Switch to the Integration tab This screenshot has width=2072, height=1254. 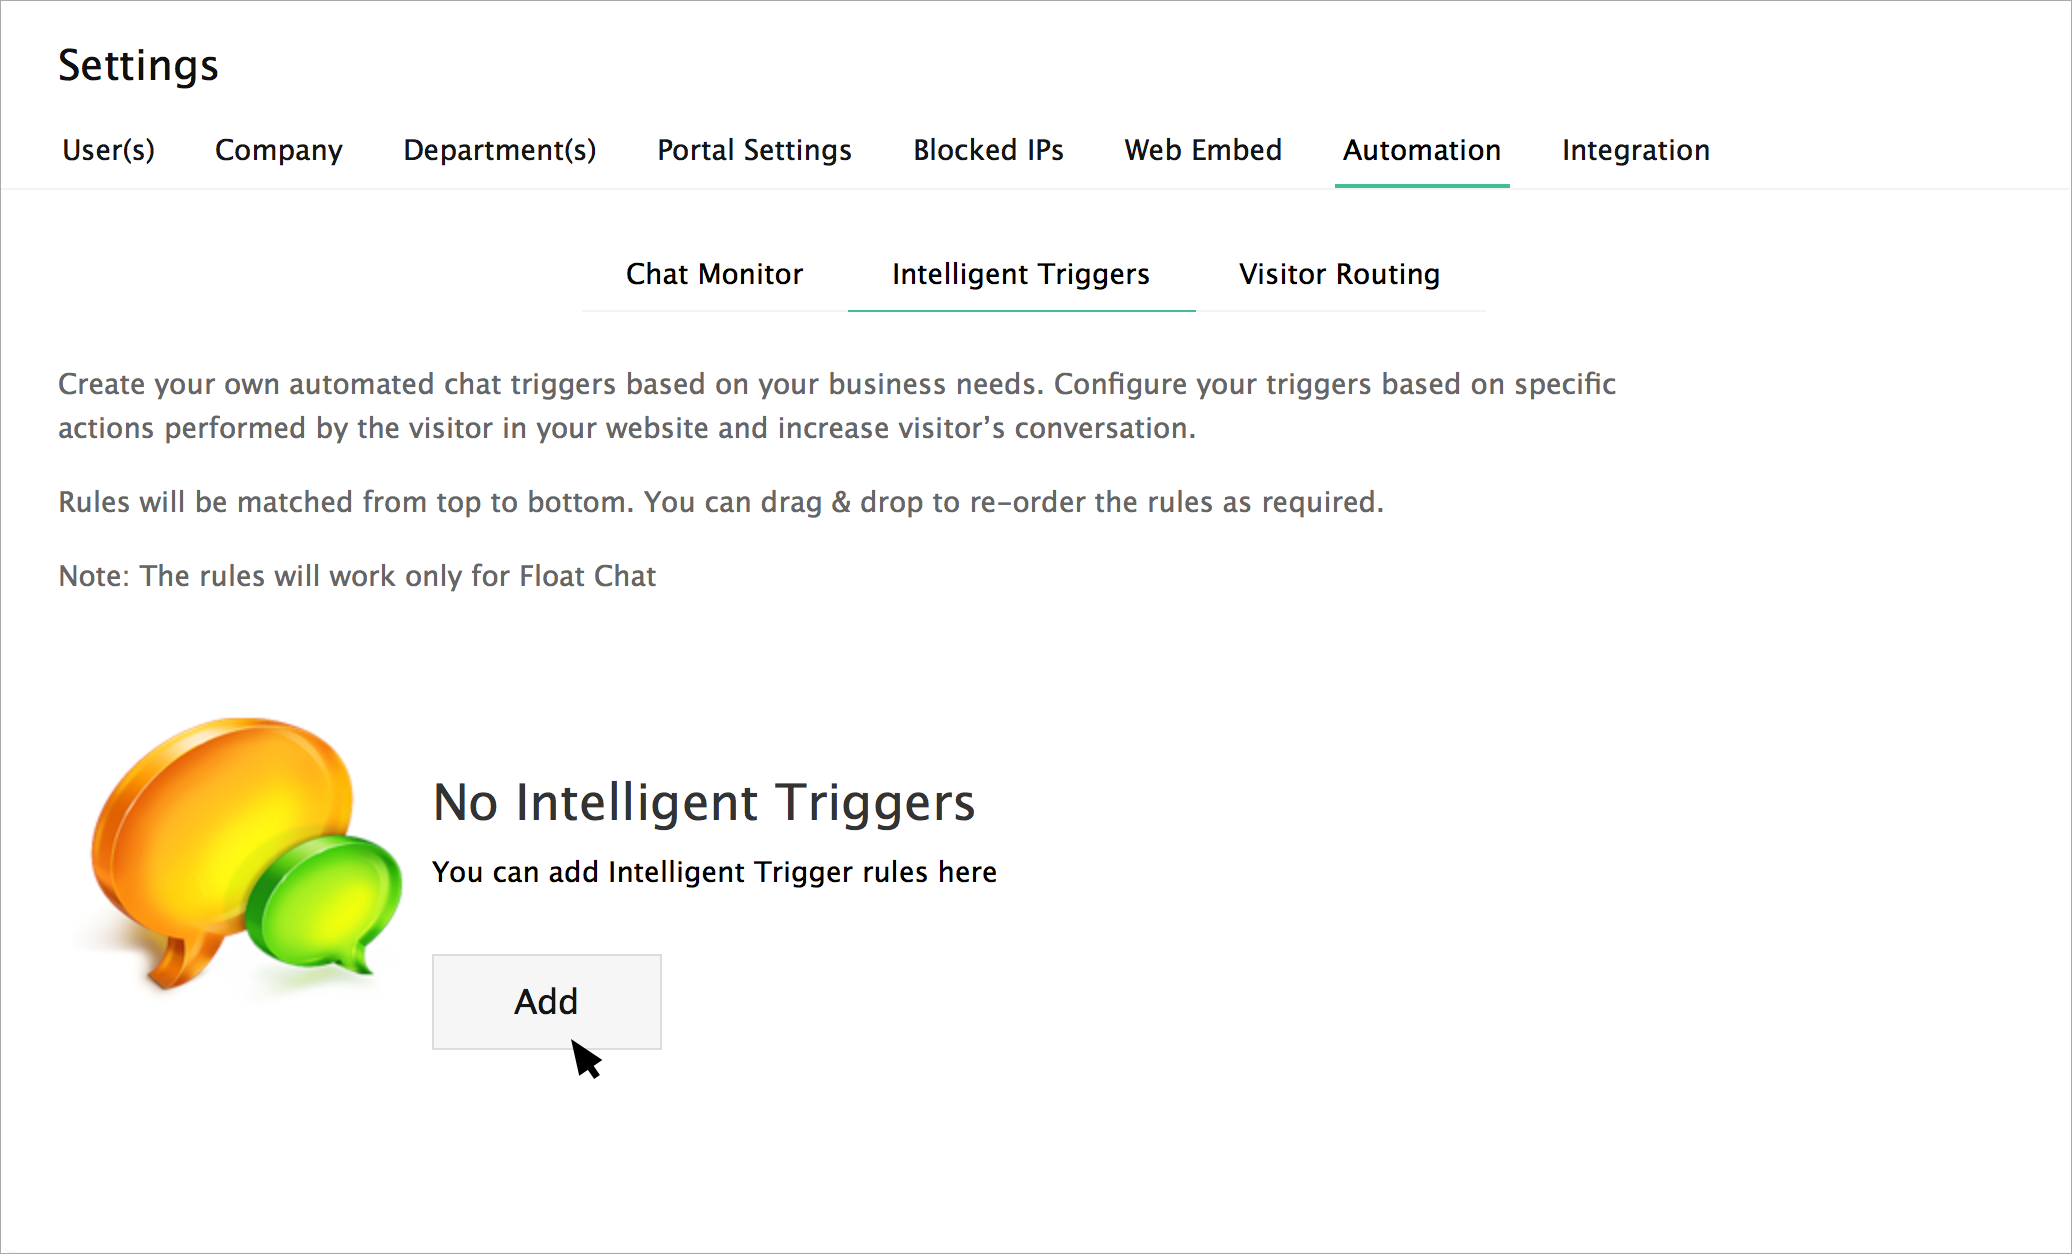pyautogui.click(x=1635, y=150)
